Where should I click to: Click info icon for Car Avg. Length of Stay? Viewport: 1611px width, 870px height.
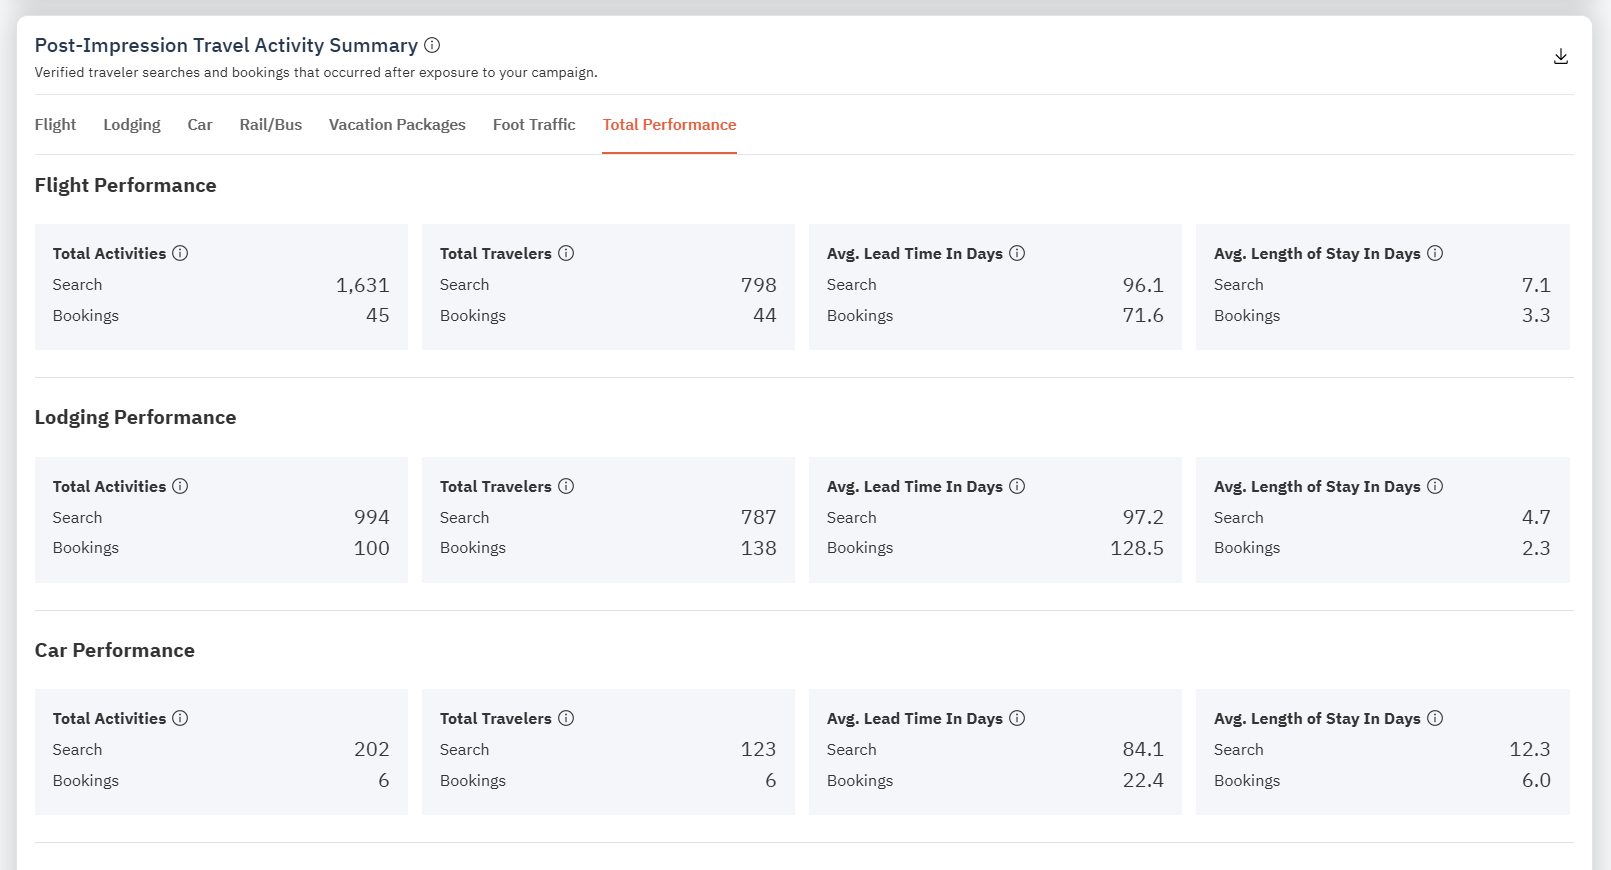click(x=1435, y=718)
